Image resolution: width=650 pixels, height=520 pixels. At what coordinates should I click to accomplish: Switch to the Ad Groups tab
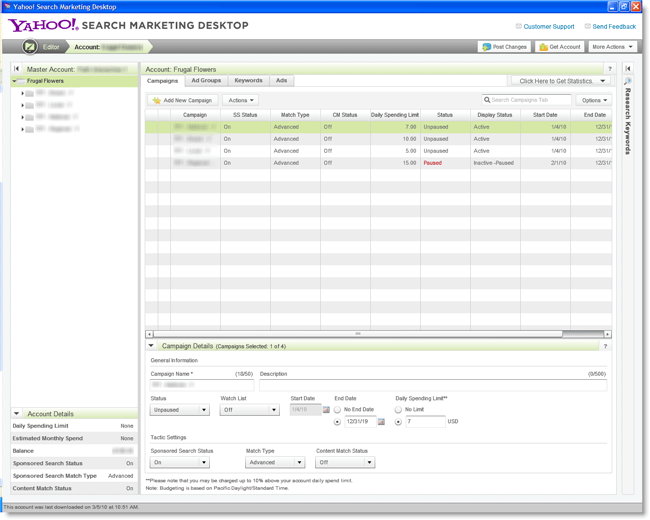(206, 80)
